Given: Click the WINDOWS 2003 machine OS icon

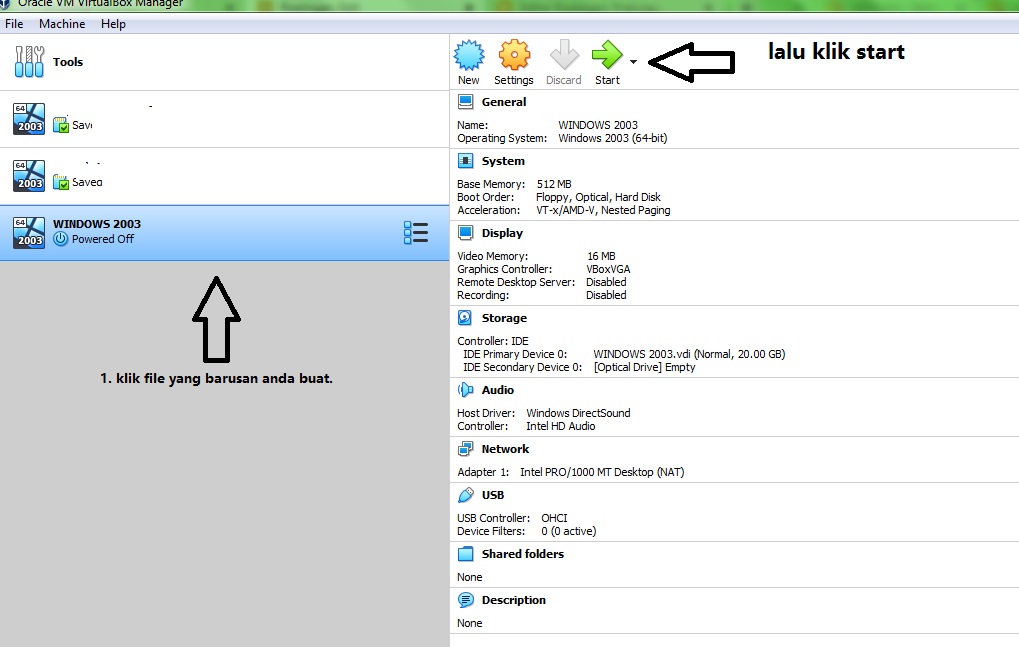Looking at the screenshot, I should pyautogui.click(x=29, y=233).
